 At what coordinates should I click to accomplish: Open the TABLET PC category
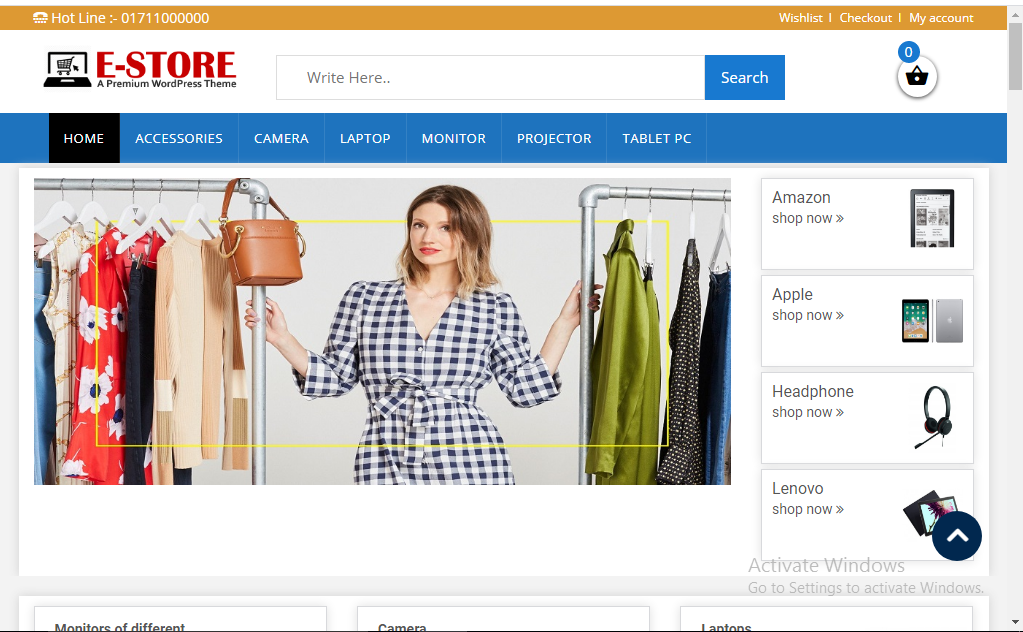point(656,138)
